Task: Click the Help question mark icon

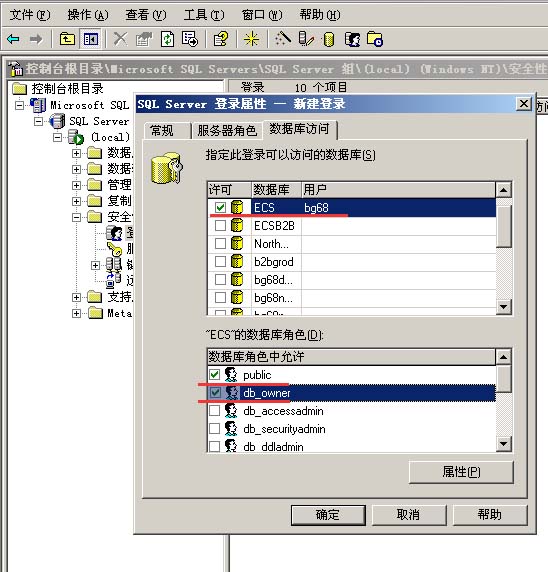Action: 221,39
